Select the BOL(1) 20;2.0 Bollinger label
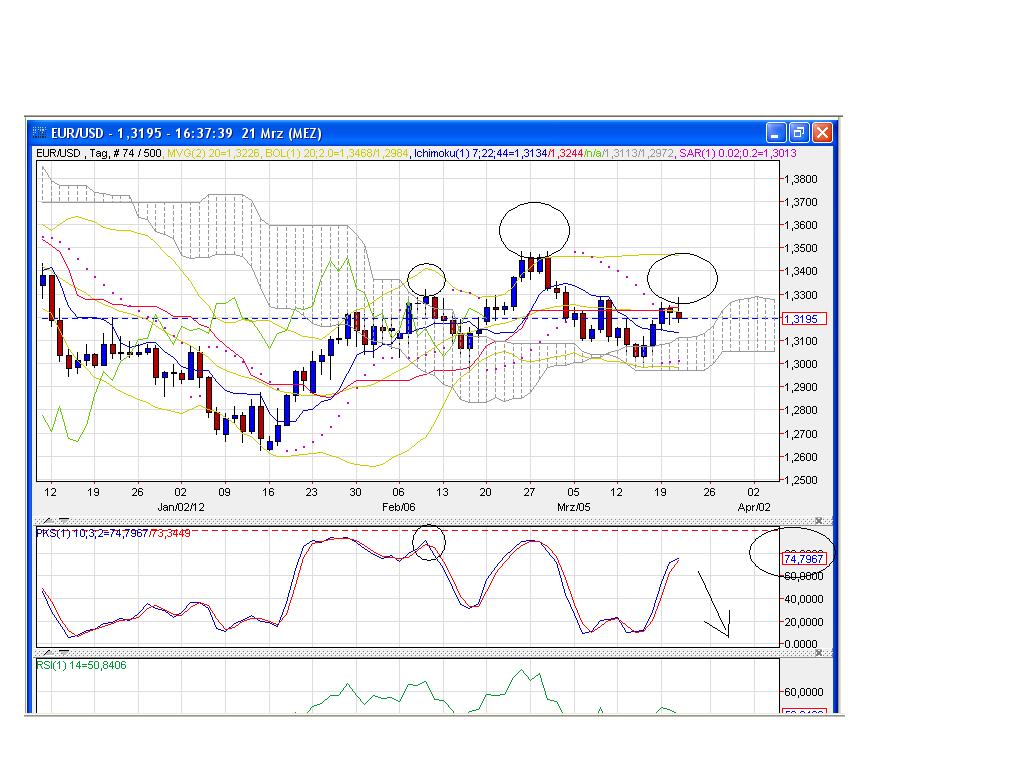 337,153
